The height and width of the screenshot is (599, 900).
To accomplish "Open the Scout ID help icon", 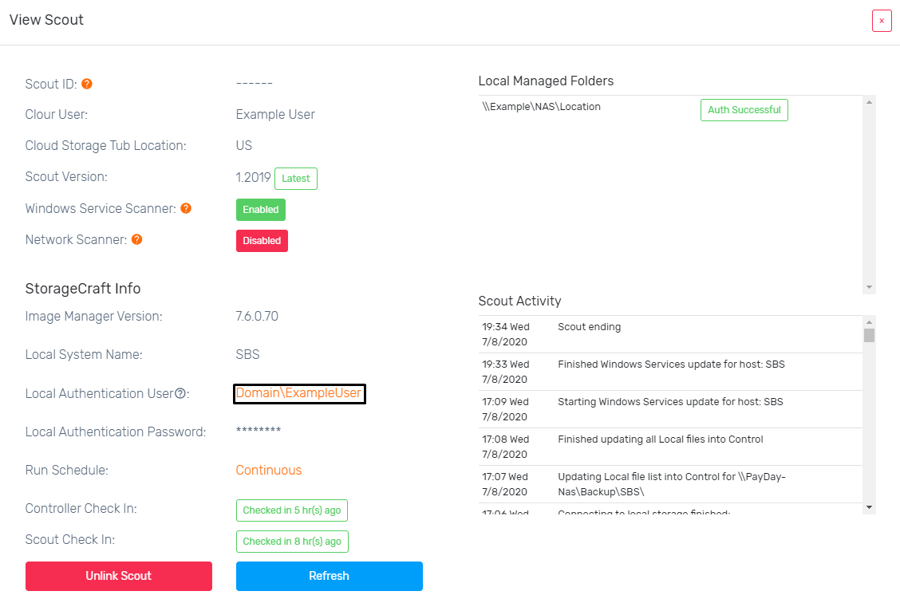I will 88,84.
